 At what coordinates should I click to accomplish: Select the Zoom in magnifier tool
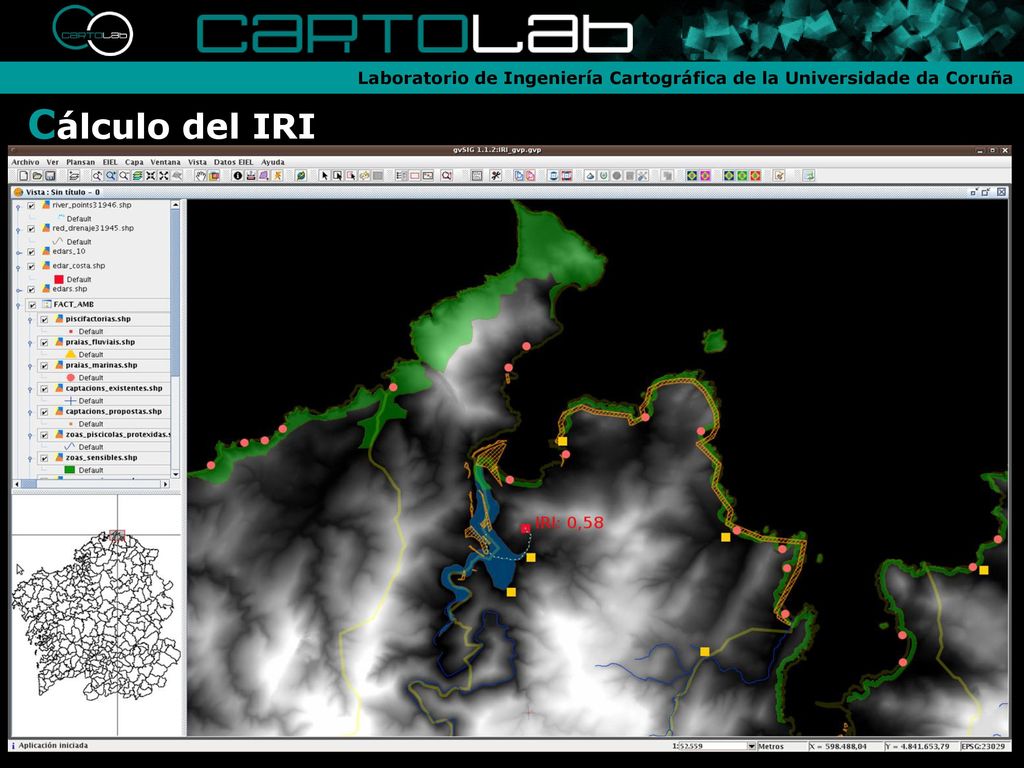coord(111,176)
